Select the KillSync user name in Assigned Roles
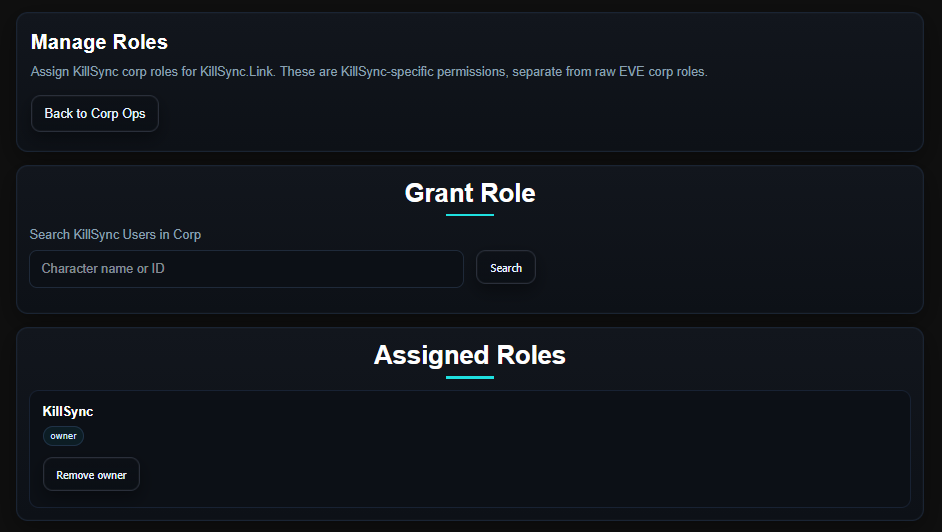 pos(68,411)
